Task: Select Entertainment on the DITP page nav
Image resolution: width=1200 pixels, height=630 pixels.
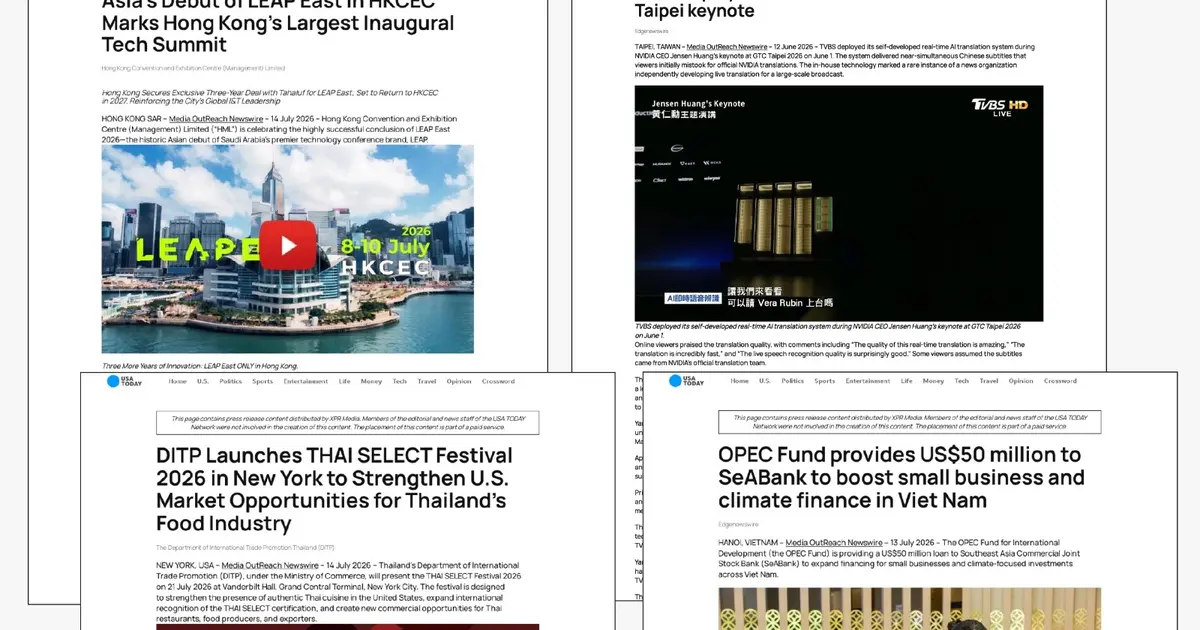Action: pyautogui.click(x=306, y=381)
